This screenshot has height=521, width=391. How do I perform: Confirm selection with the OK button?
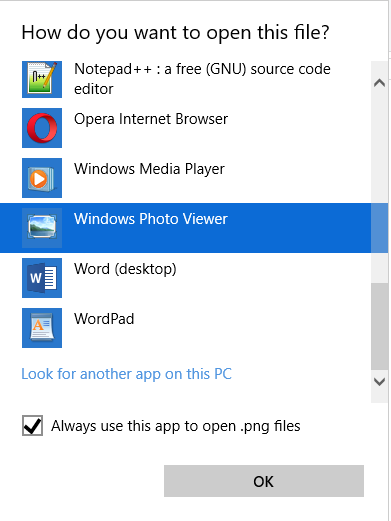coord(264,481)
